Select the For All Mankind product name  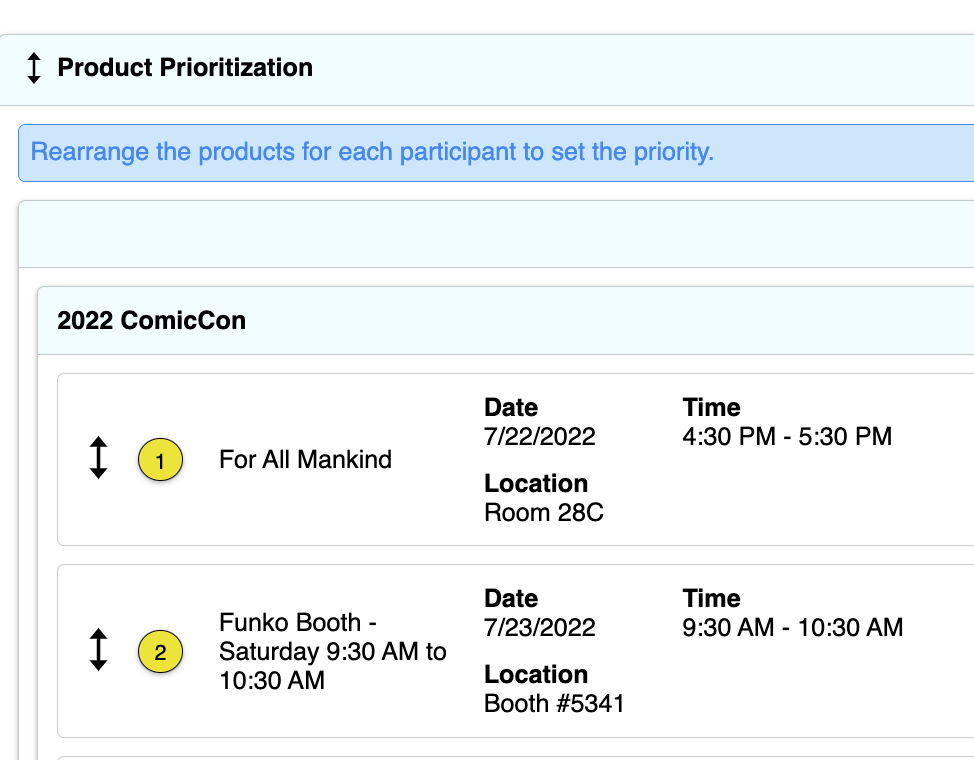(306, 460)
